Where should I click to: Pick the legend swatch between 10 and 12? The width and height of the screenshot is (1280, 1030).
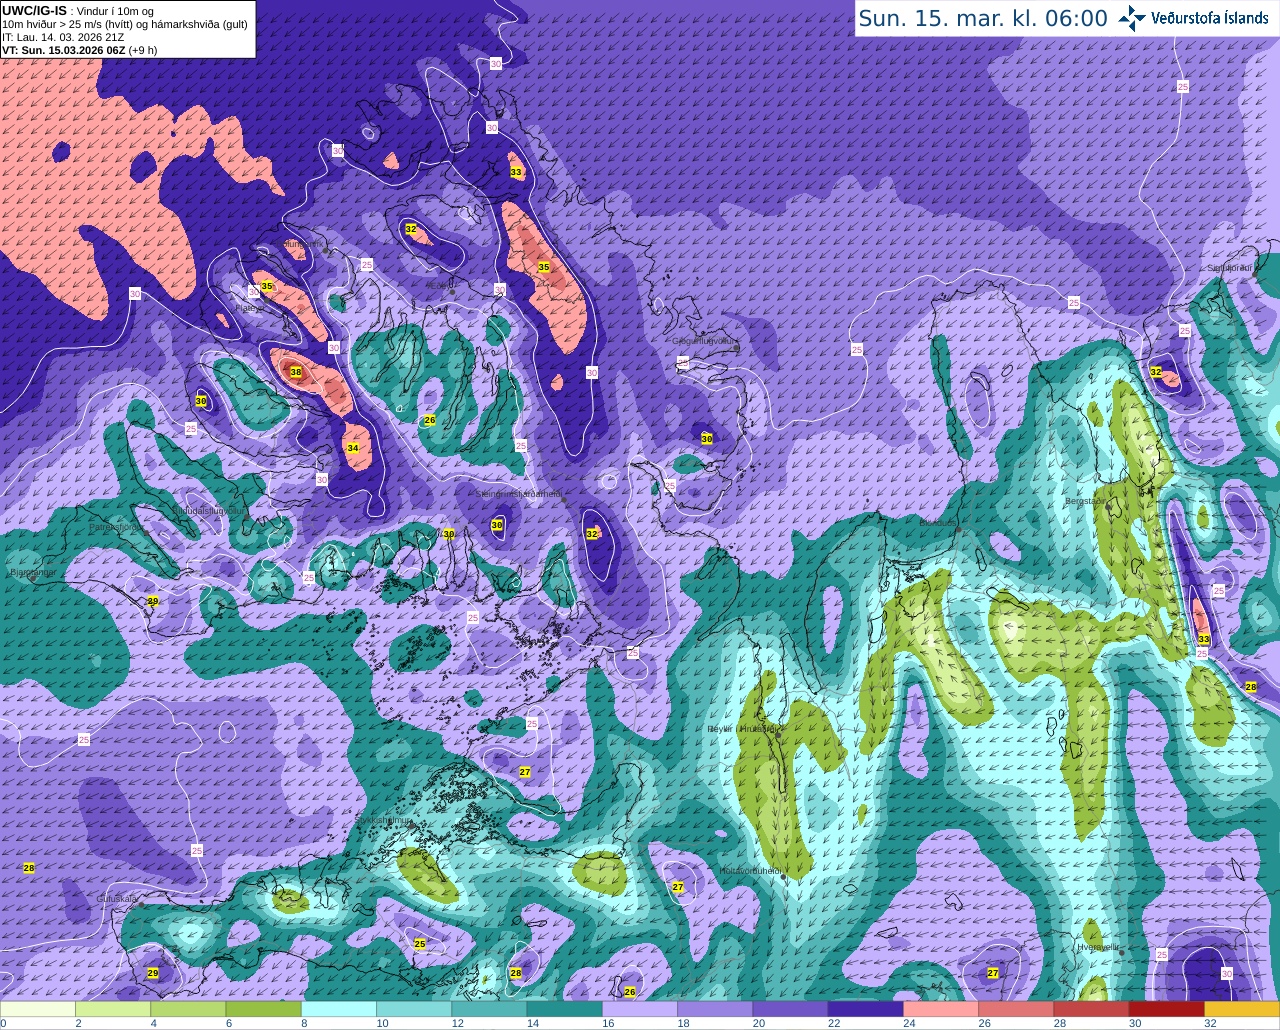[x=414, y=1009]
